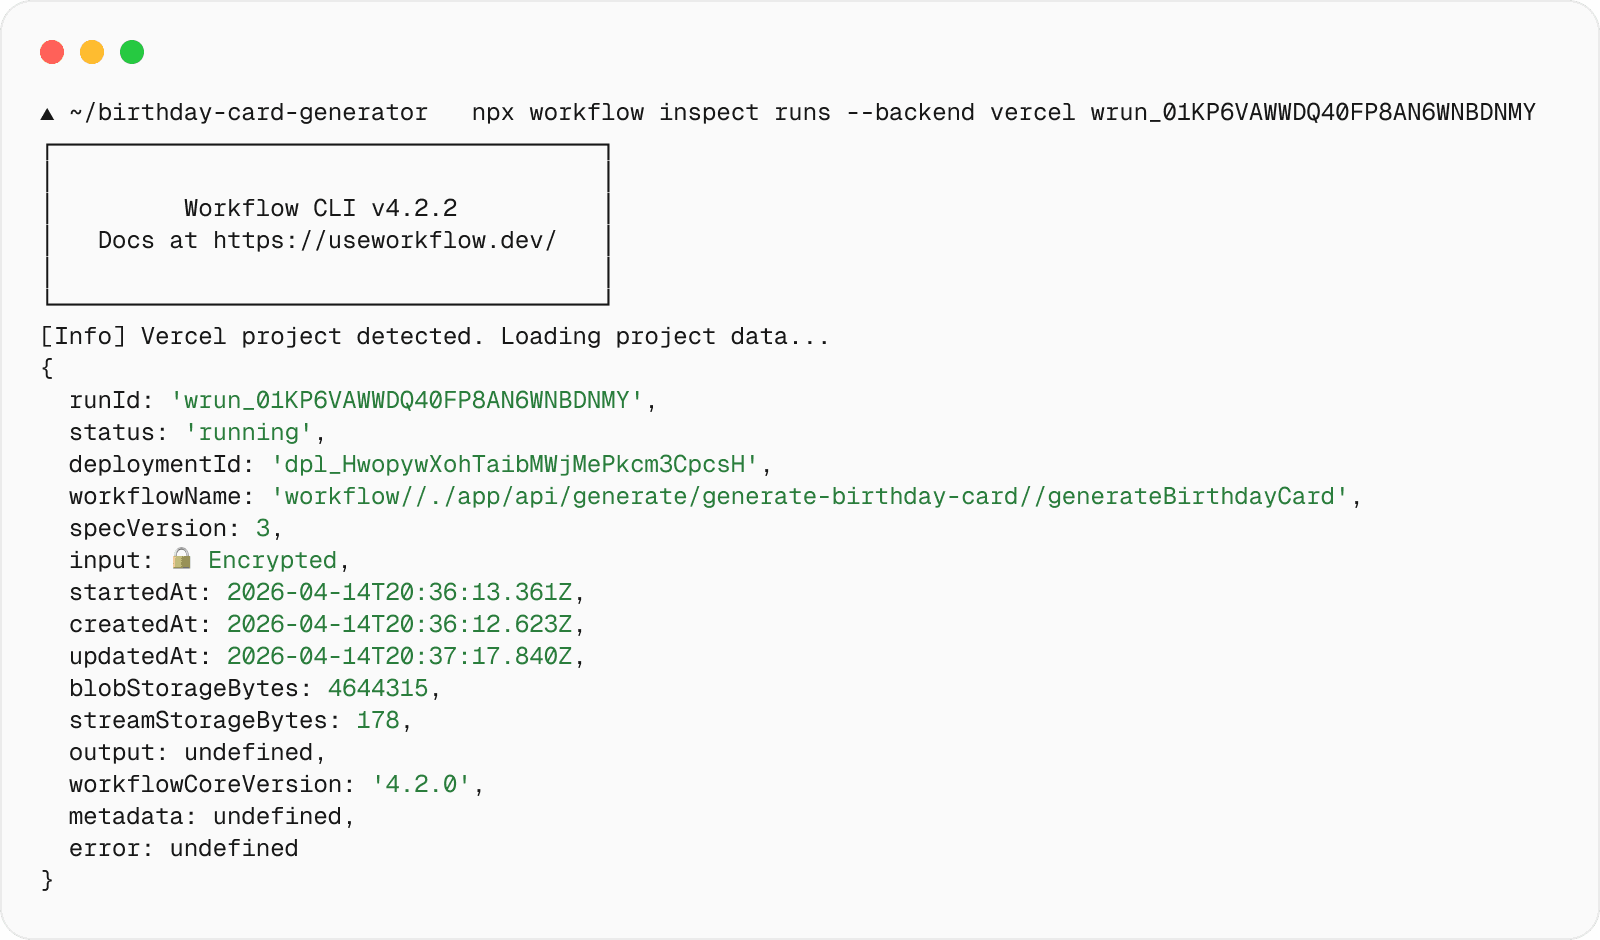Click the yellow minimize window button
Screen dimensions: 1600x940
(92, 52)
